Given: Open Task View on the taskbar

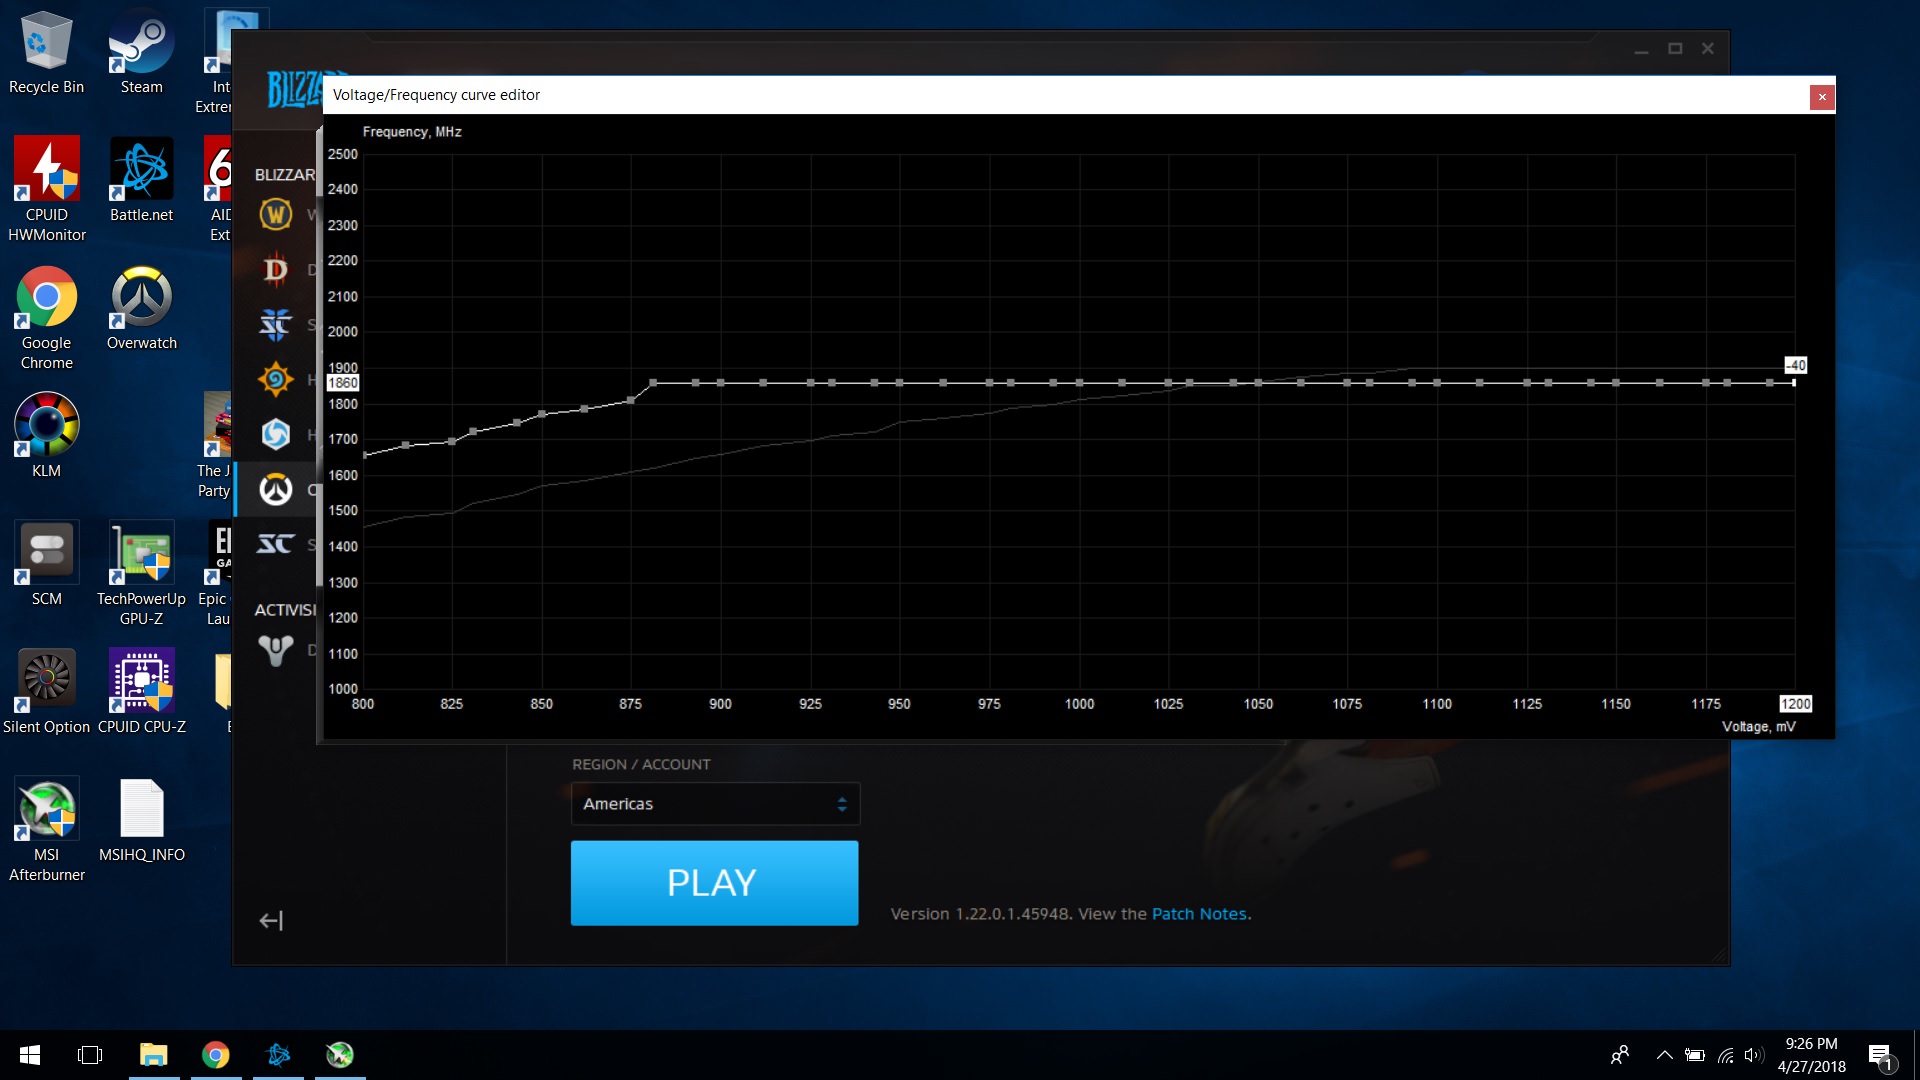Looking at the screenshot, I should tap(90, 1055).
